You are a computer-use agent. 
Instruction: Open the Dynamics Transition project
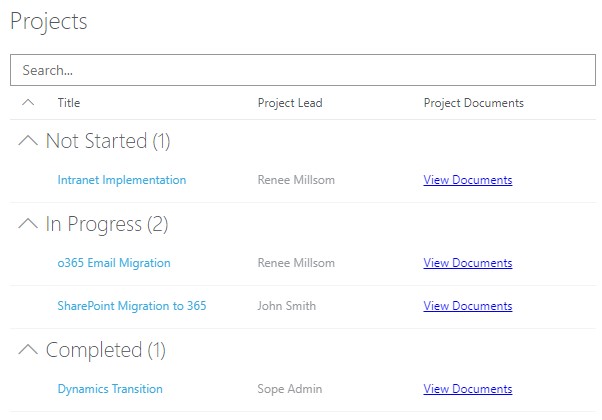(x=110, y=389)
